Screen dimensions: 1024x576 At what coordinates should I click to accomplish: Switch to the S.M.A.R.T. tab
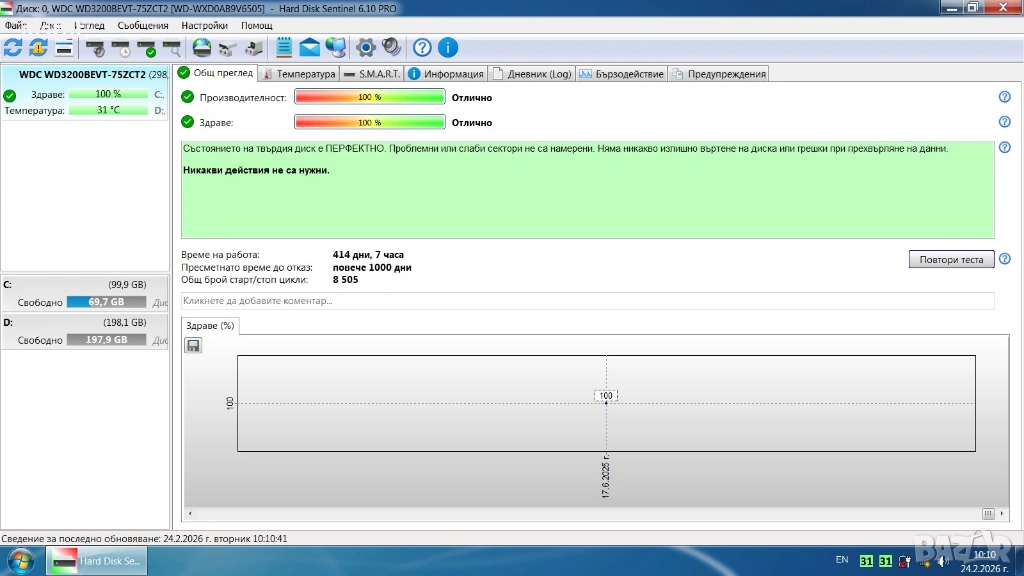click(x=372, y=74)
